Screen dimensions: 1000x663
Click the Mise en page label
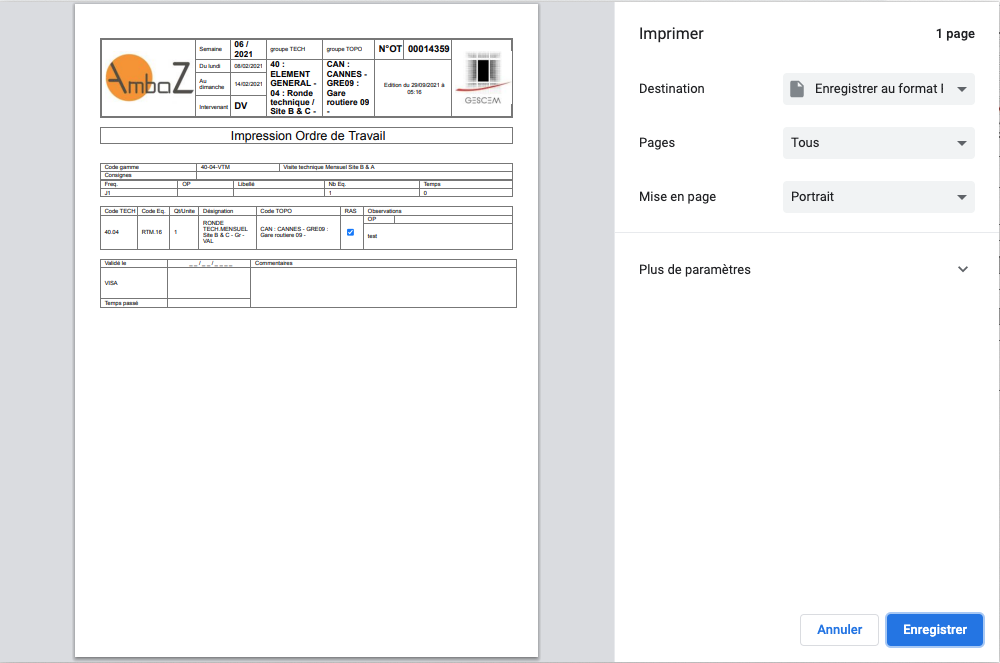tap(677, 197)
